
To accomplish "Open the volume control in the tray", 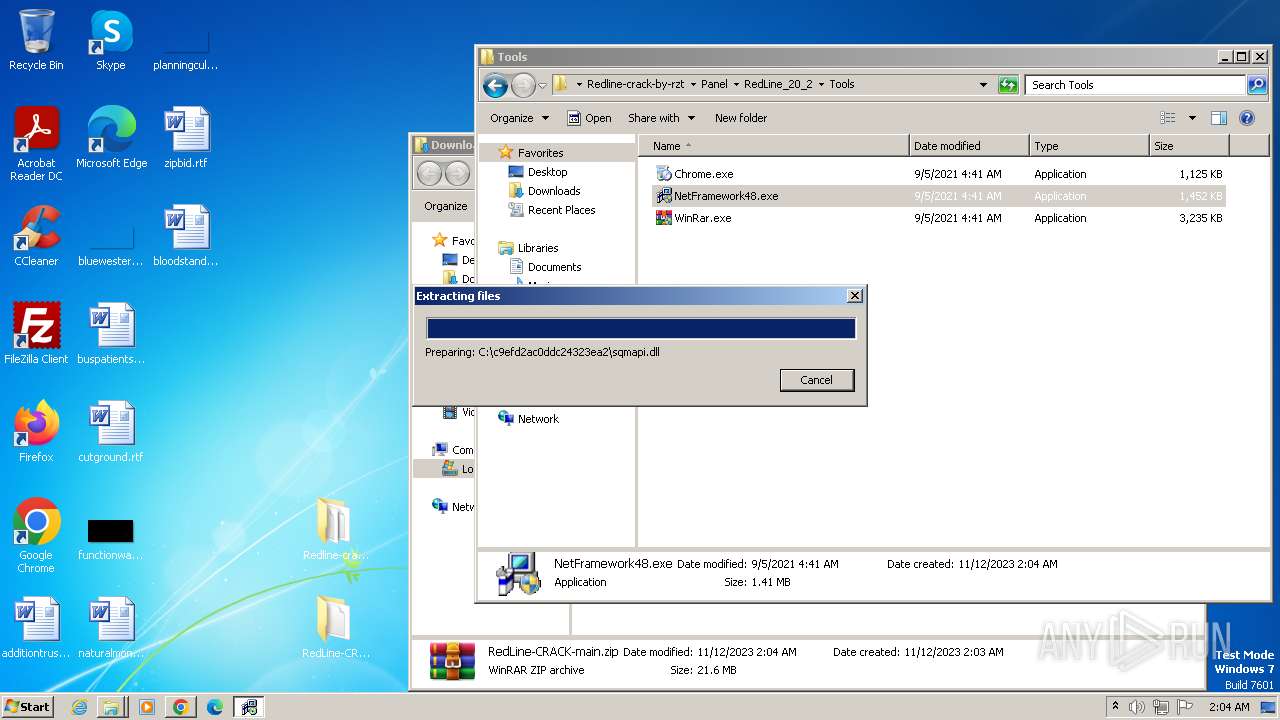I will [x=1137, y=707].
